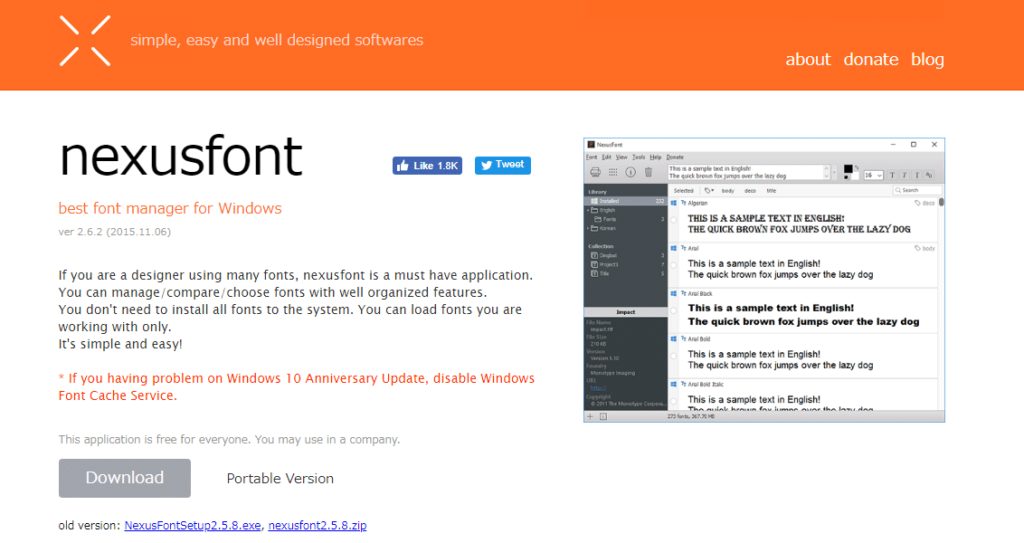Click the info icon in NexusFont toolbar
This screenshot has width=1024, height=543.
(x=630, y=173)
